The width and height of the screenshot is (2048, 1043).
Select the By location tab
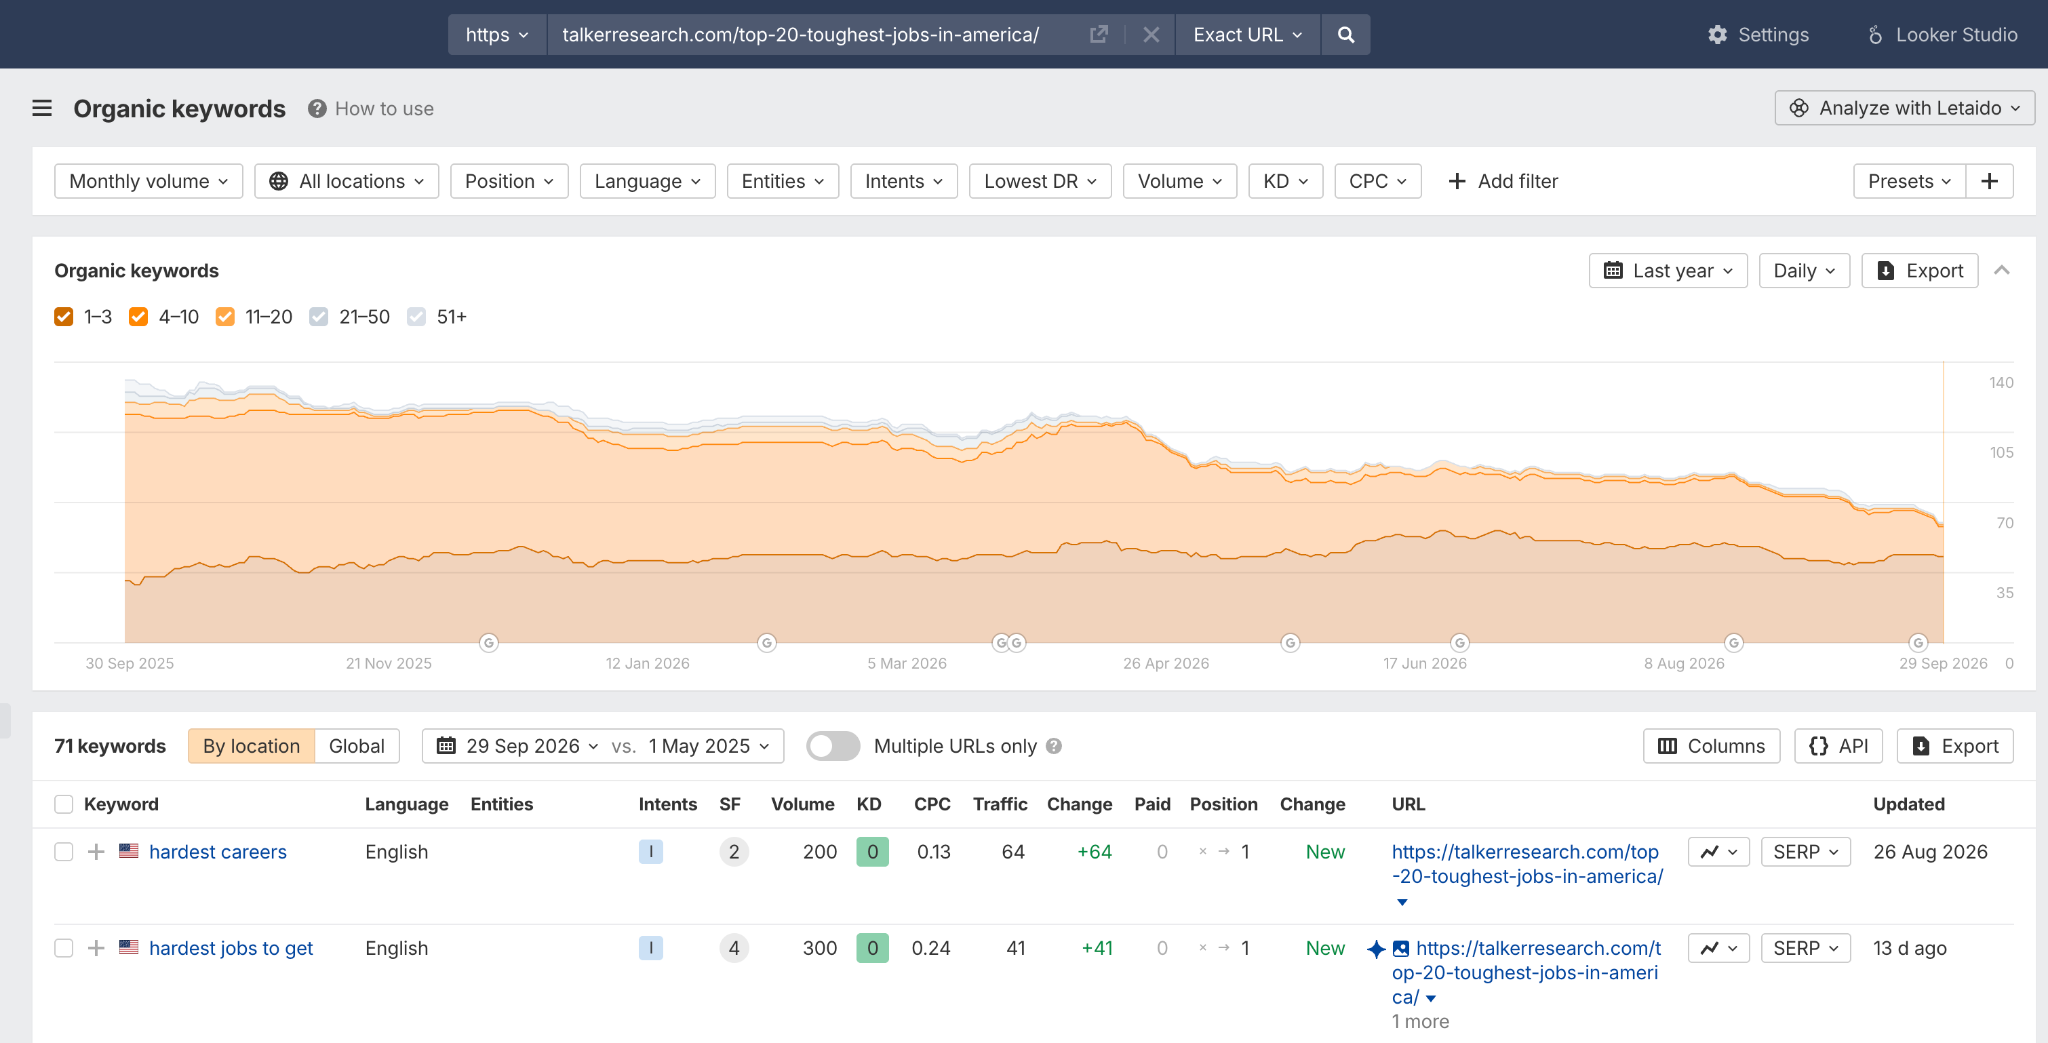pyautogui.click(x=252, y=746)
